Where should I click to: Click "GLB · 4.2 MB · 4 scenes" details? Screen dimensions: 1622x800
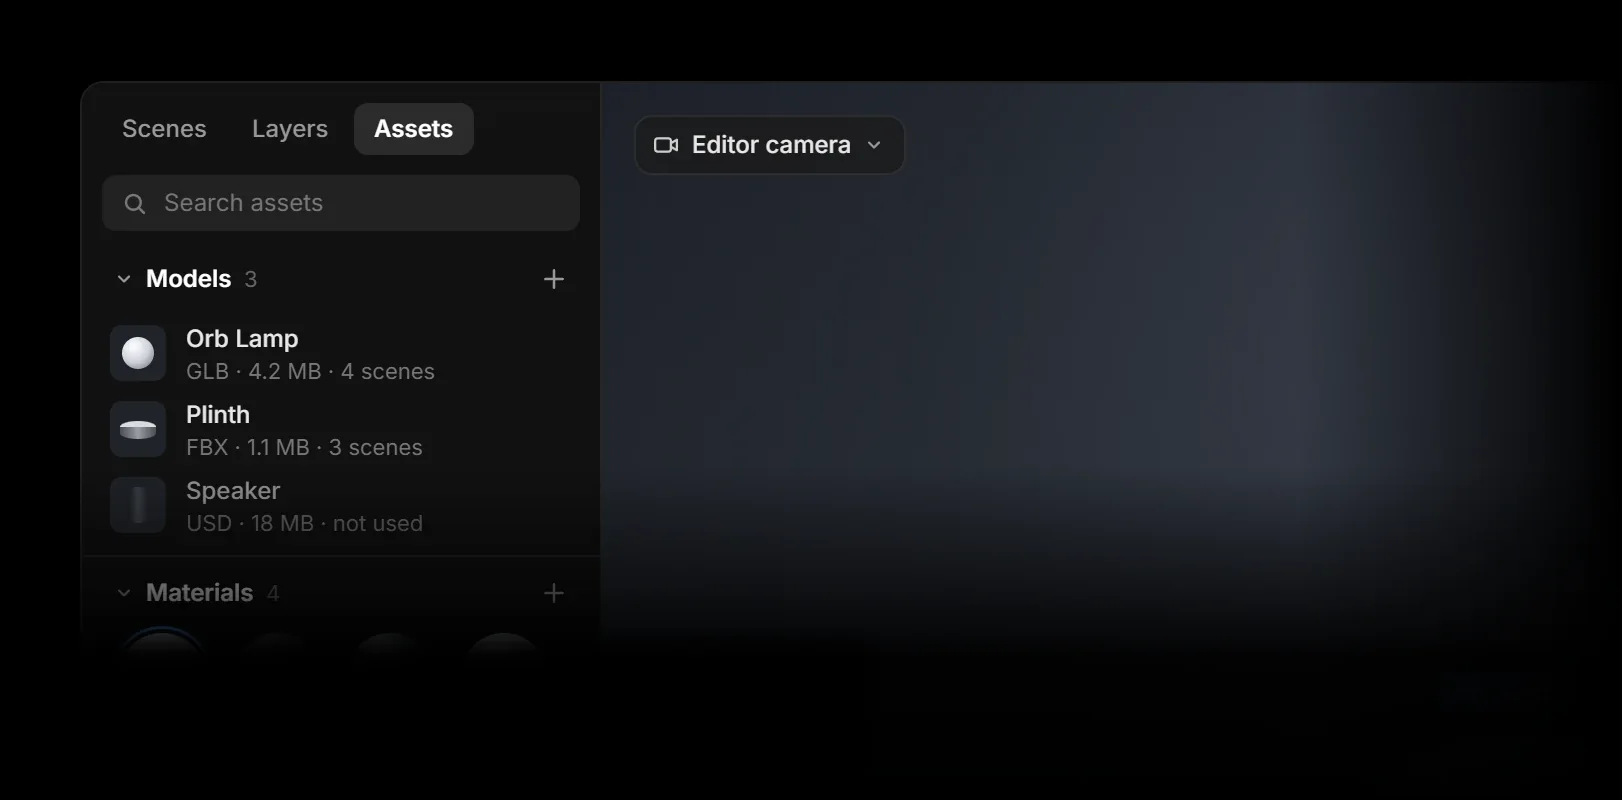(x=310, y=372)
